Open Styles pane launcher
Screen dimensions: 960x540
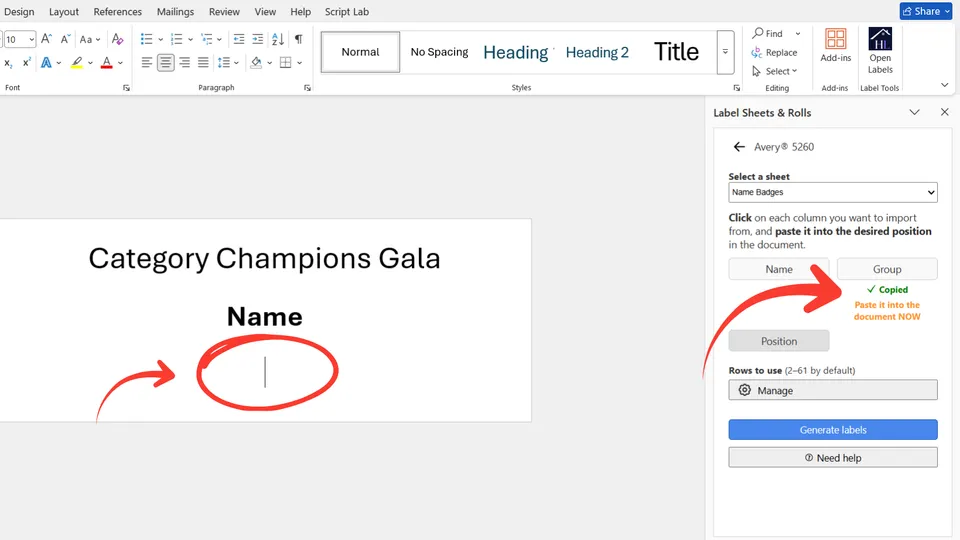[737, 88]
